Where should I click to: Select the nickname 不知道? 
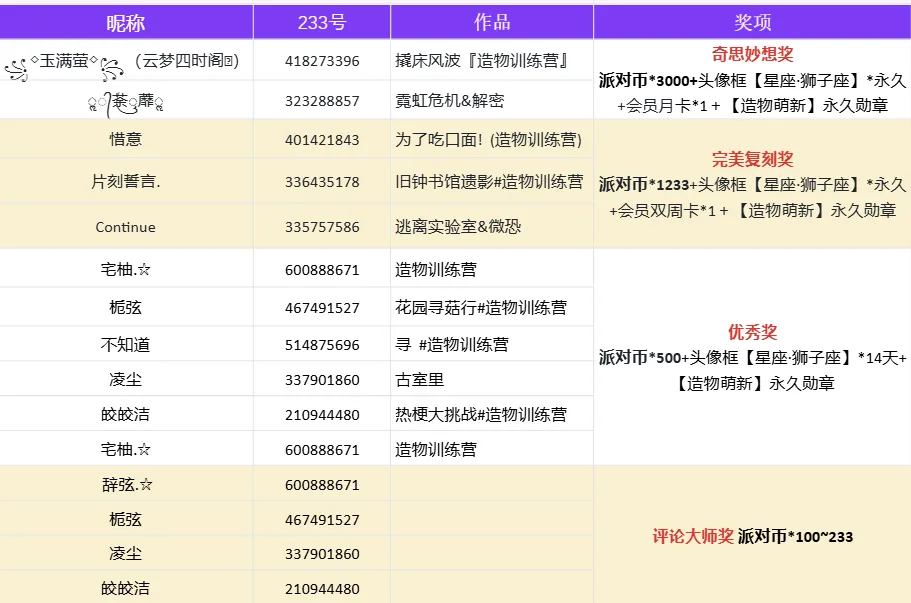tap(125, 345)
